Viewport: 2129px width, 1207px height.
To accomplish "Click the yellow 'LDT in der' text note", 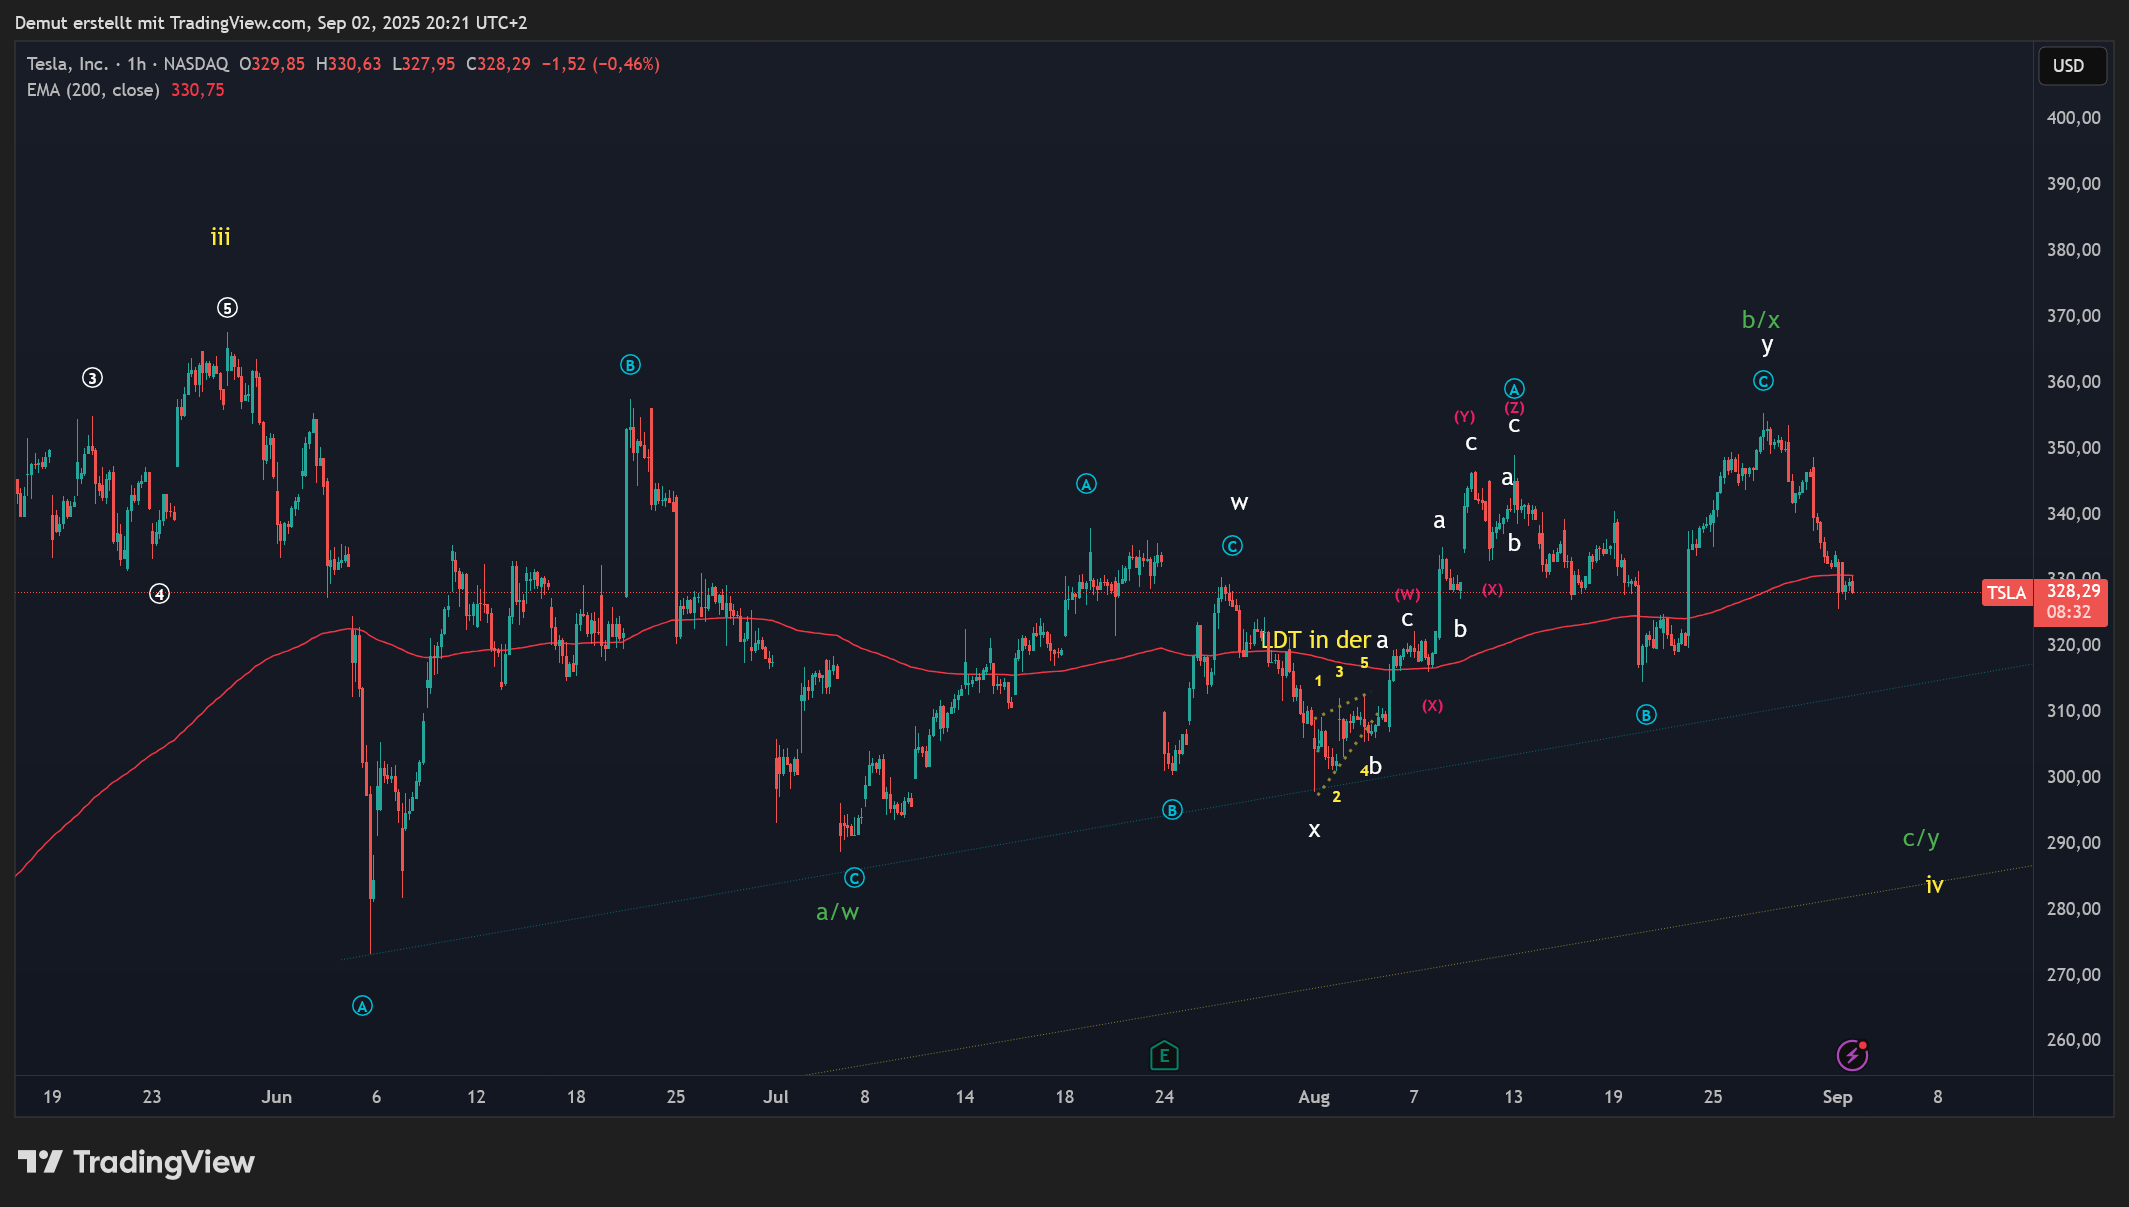I will coord(1315,640).
